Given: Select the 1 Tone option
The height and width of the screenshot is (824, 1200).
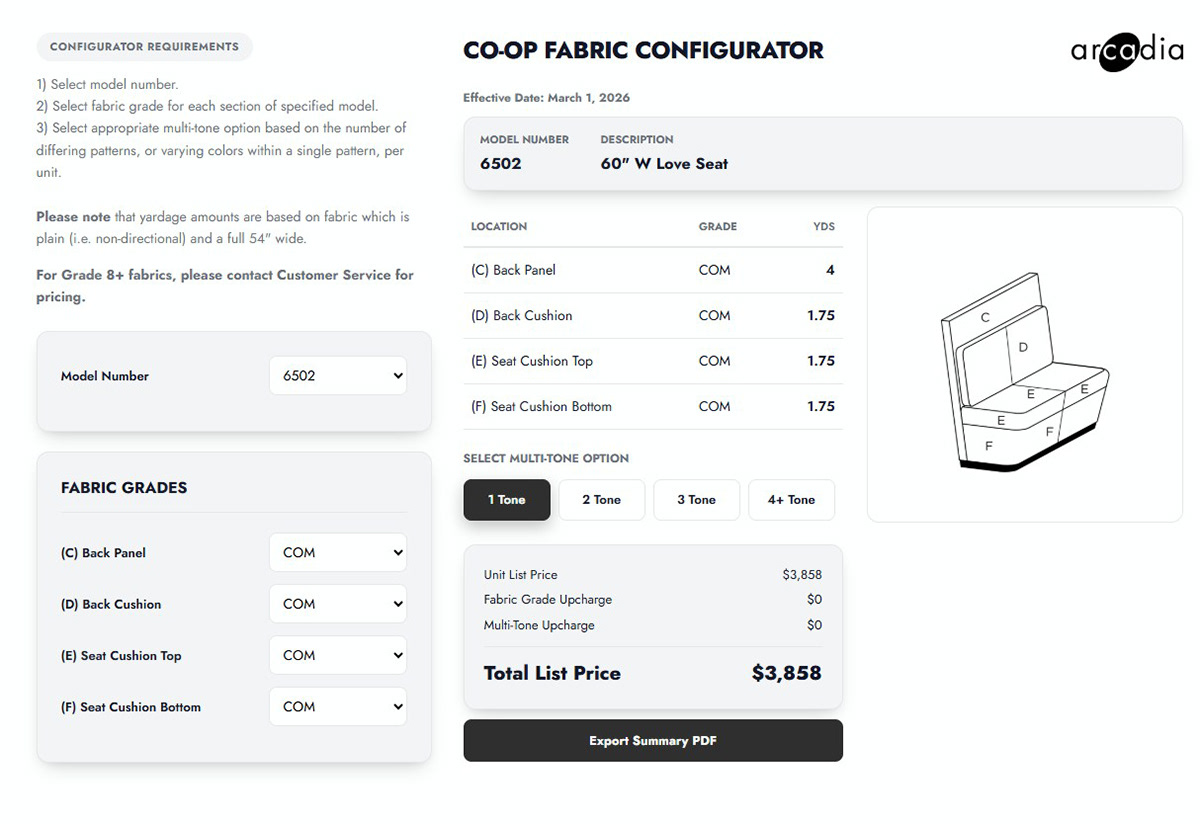Looking at the screenshot, I should click(506, 500).
